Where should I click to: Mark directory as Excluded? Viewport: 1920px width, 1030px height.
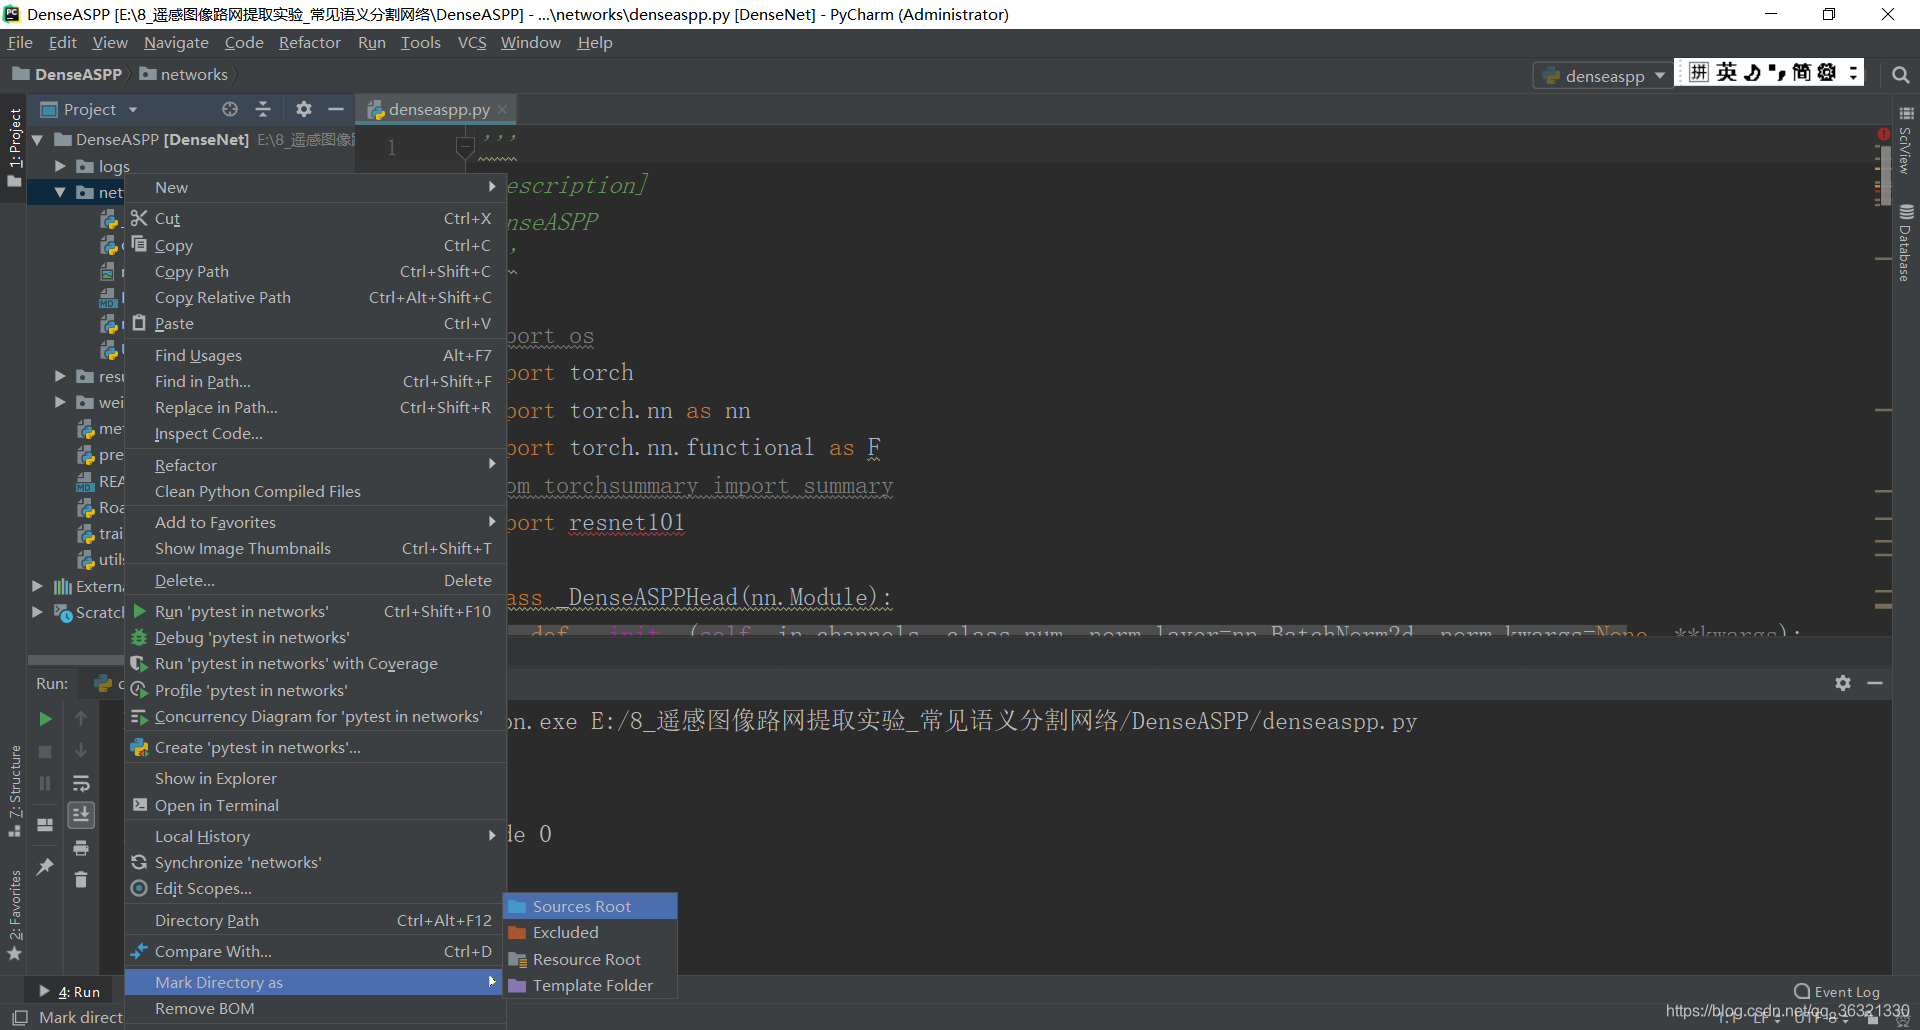pyautogui.click(x=590, y=932)
